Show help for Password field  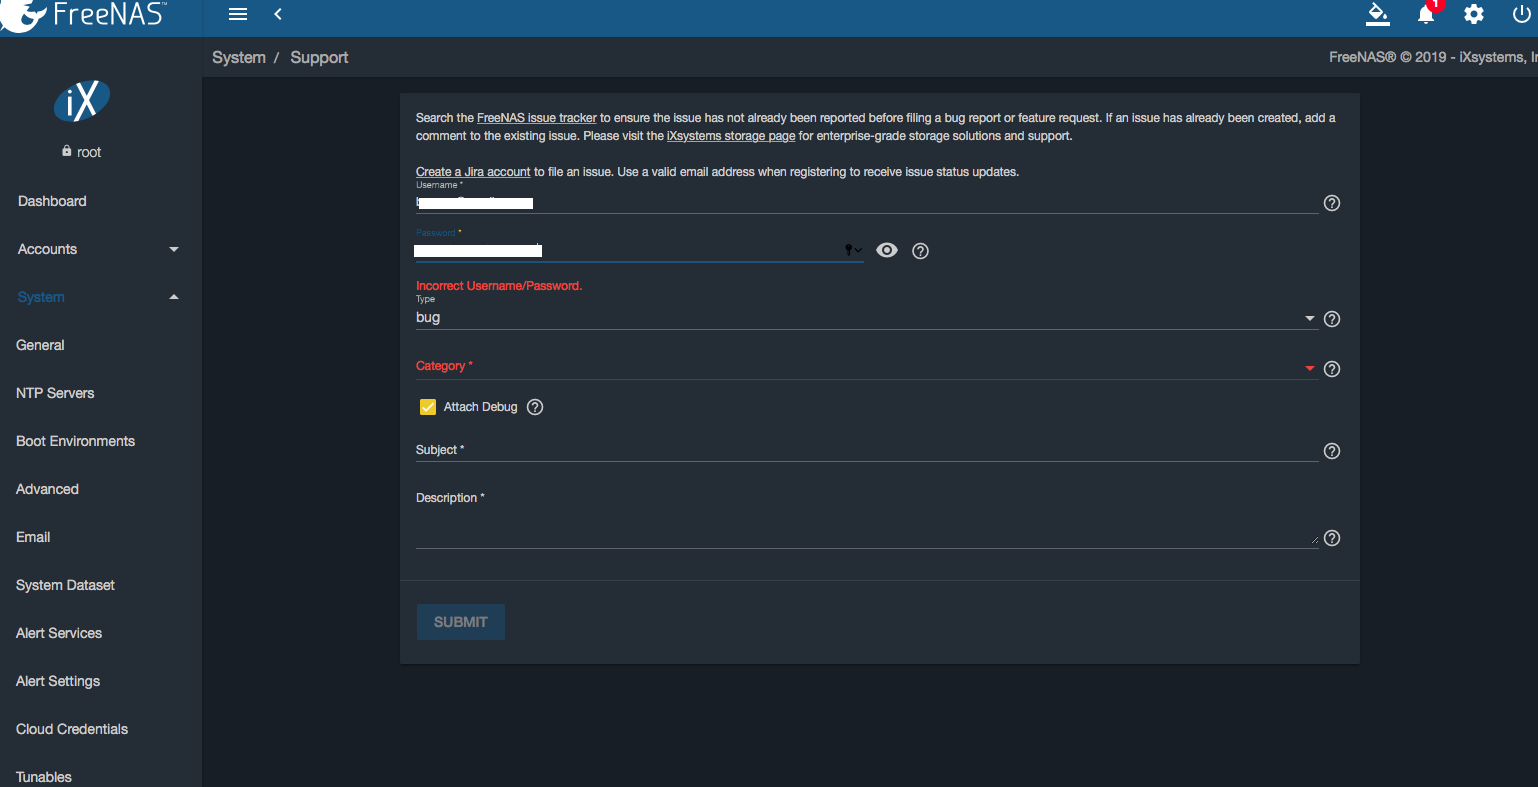[921, 251]
